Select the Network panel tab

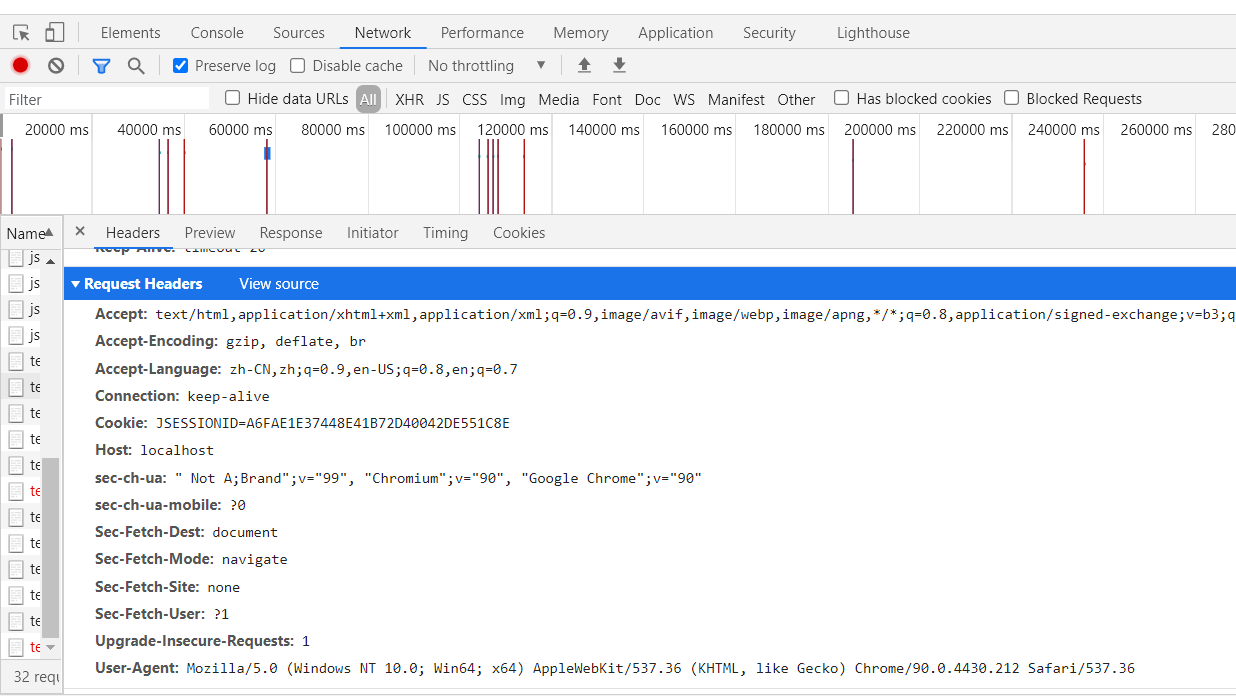(x=383, y=33)
